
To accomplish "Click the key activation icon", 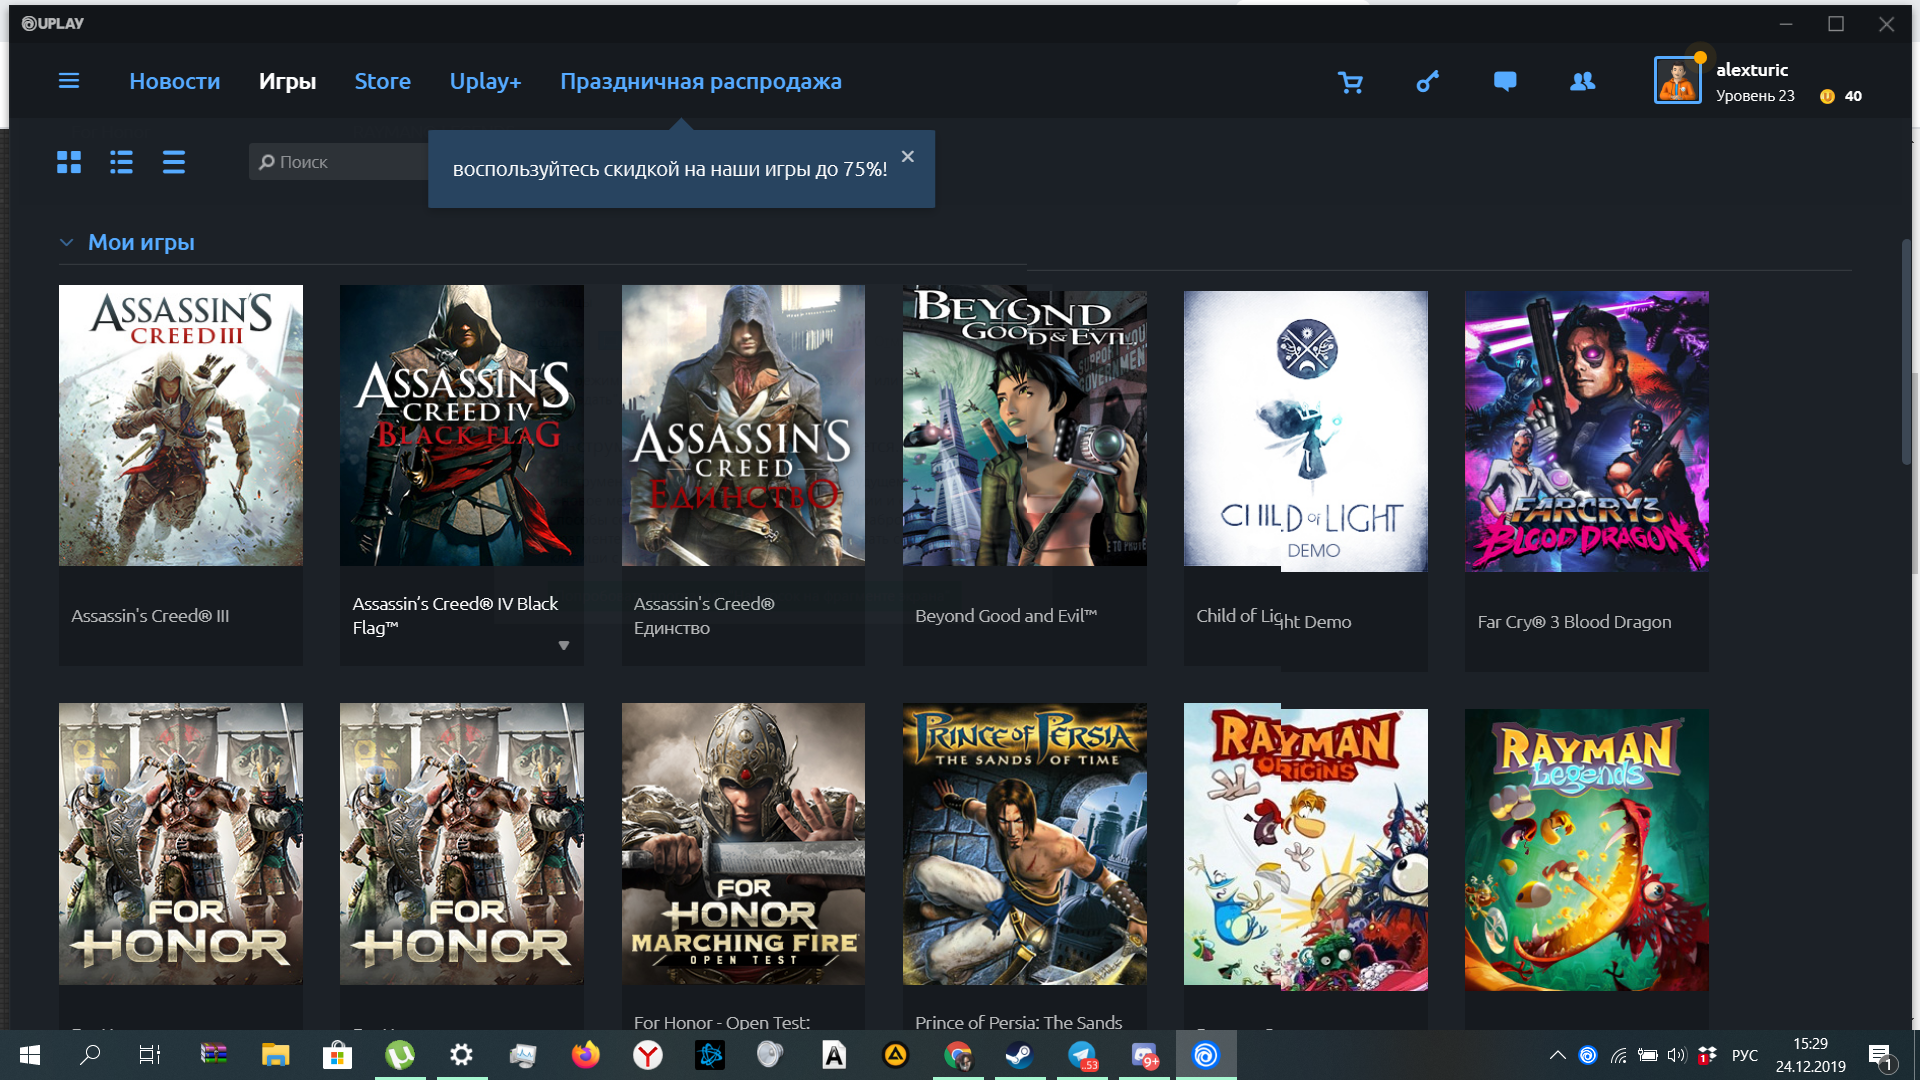I will [1428, 82].
